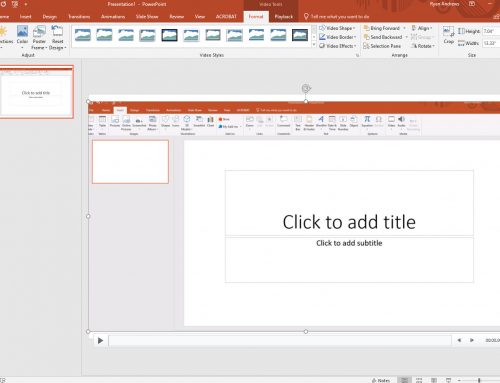
Task: Select the Video Tools Format tab
Action: (x=256, y=16)
